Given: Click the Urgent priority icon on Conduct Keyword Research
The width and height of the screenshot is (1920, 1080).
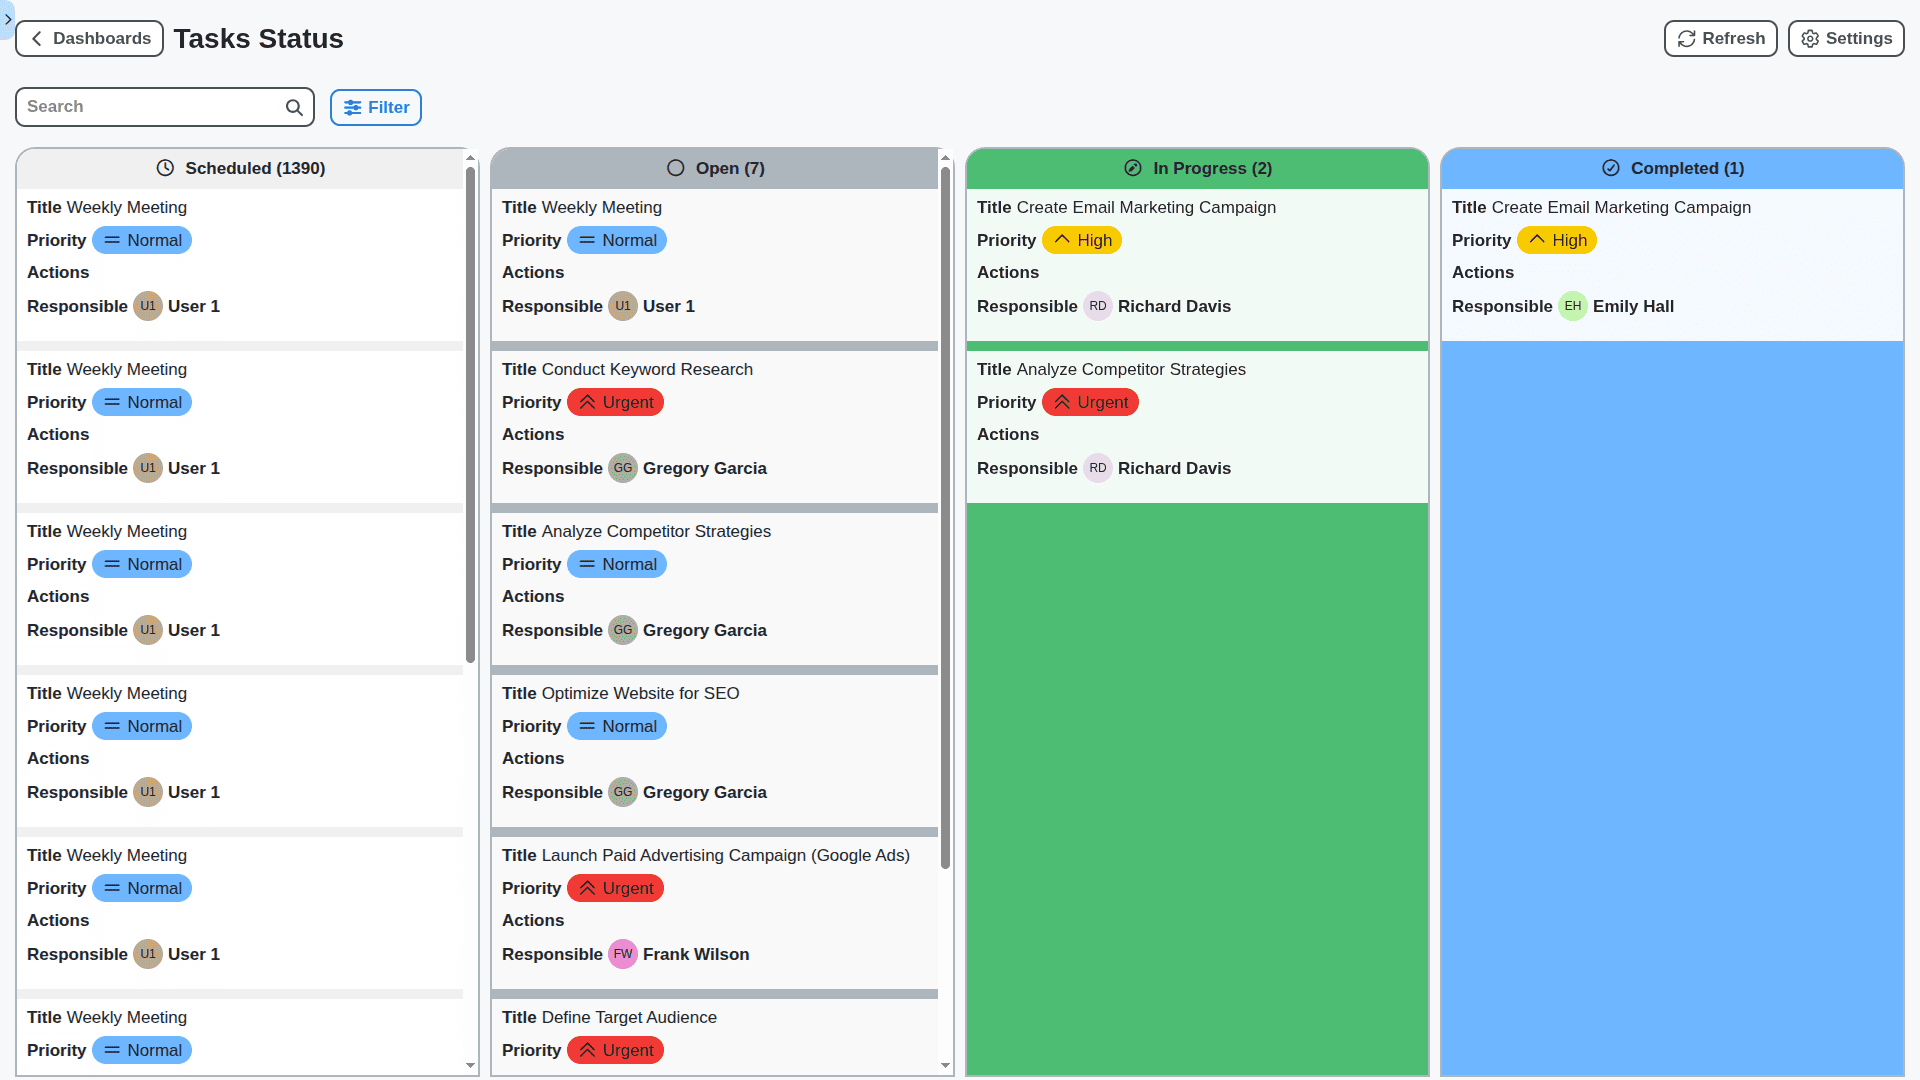Looking at the screenshot, I should coord(588,401).
